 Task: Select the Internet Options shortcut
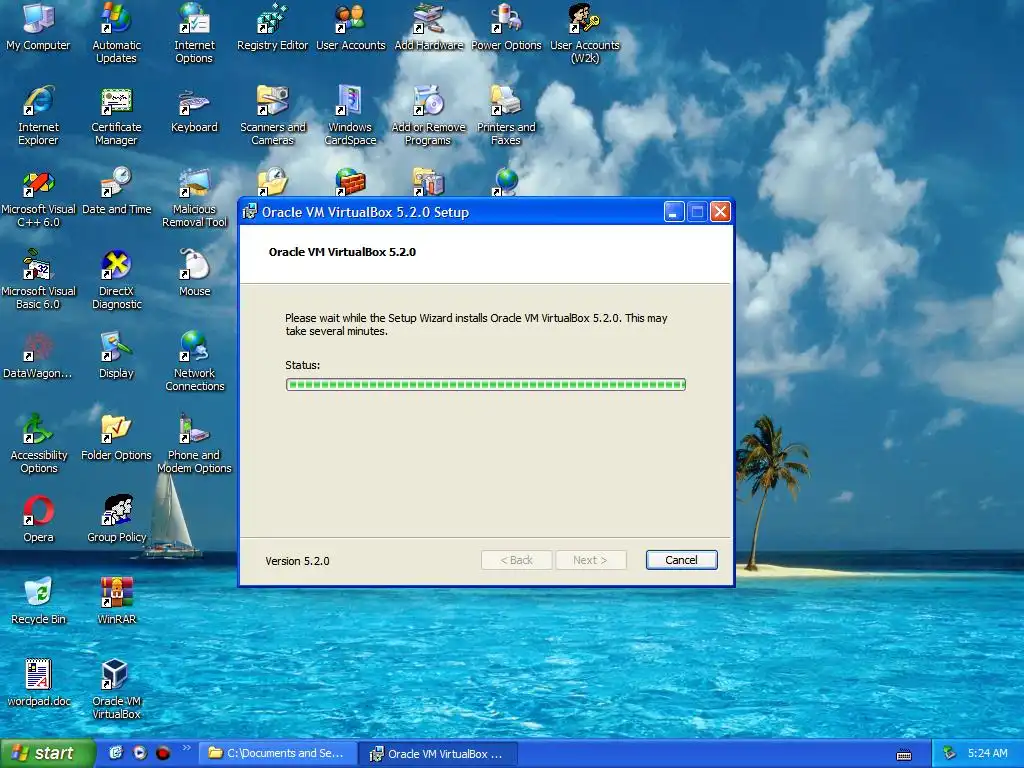click(x=194, y=33)
